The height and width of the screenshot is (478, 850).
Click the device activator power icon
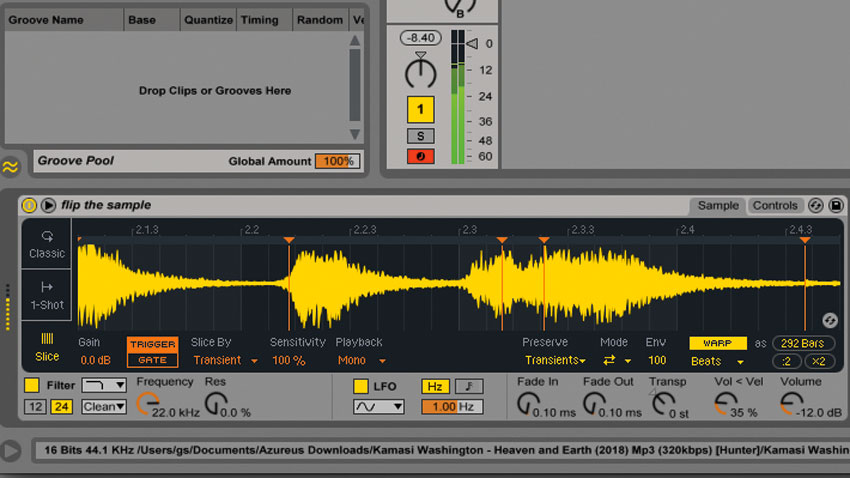tap(29, 205)
